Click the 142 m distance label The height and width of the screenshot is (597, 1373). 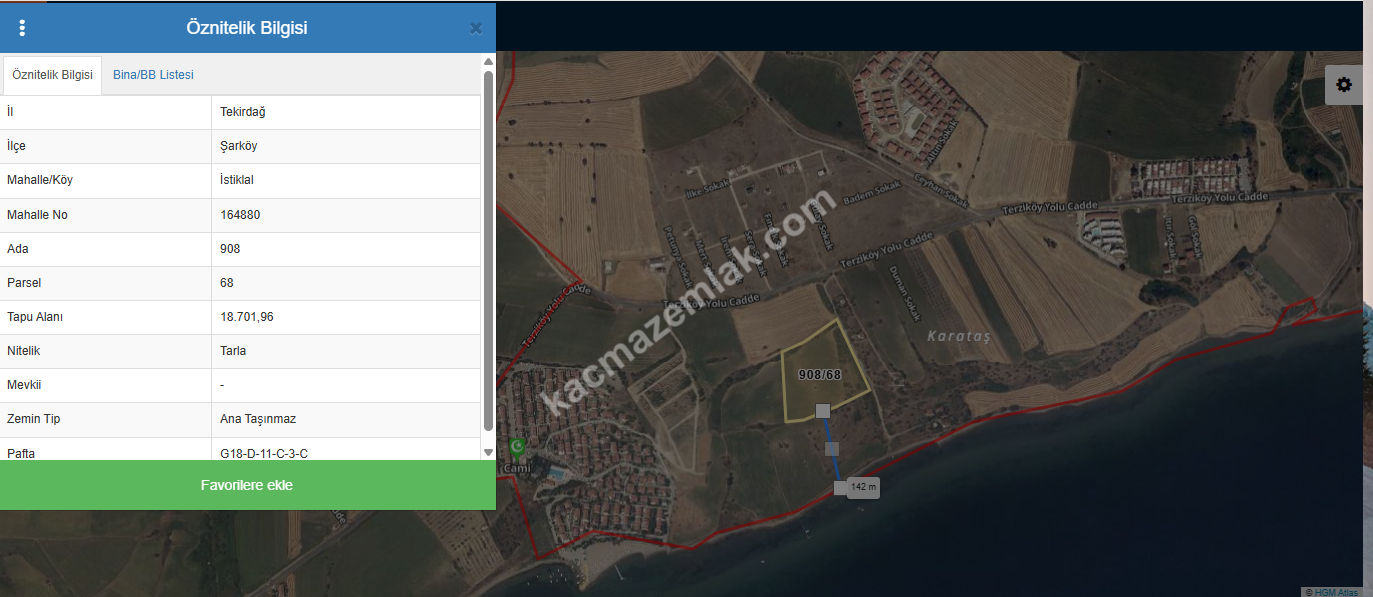tap(864, 488)
